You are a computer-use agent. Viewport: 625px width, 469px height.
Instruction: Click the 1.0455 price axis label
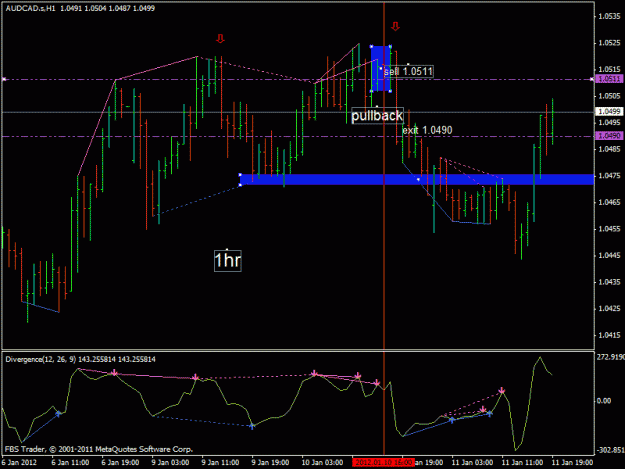click(x=609, y=229)
